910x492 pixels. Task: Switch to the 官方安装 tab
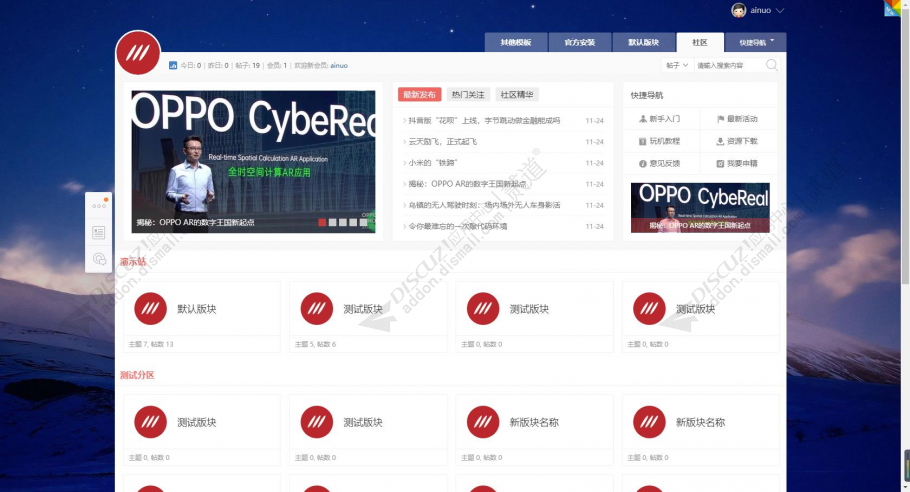(580, 42)
